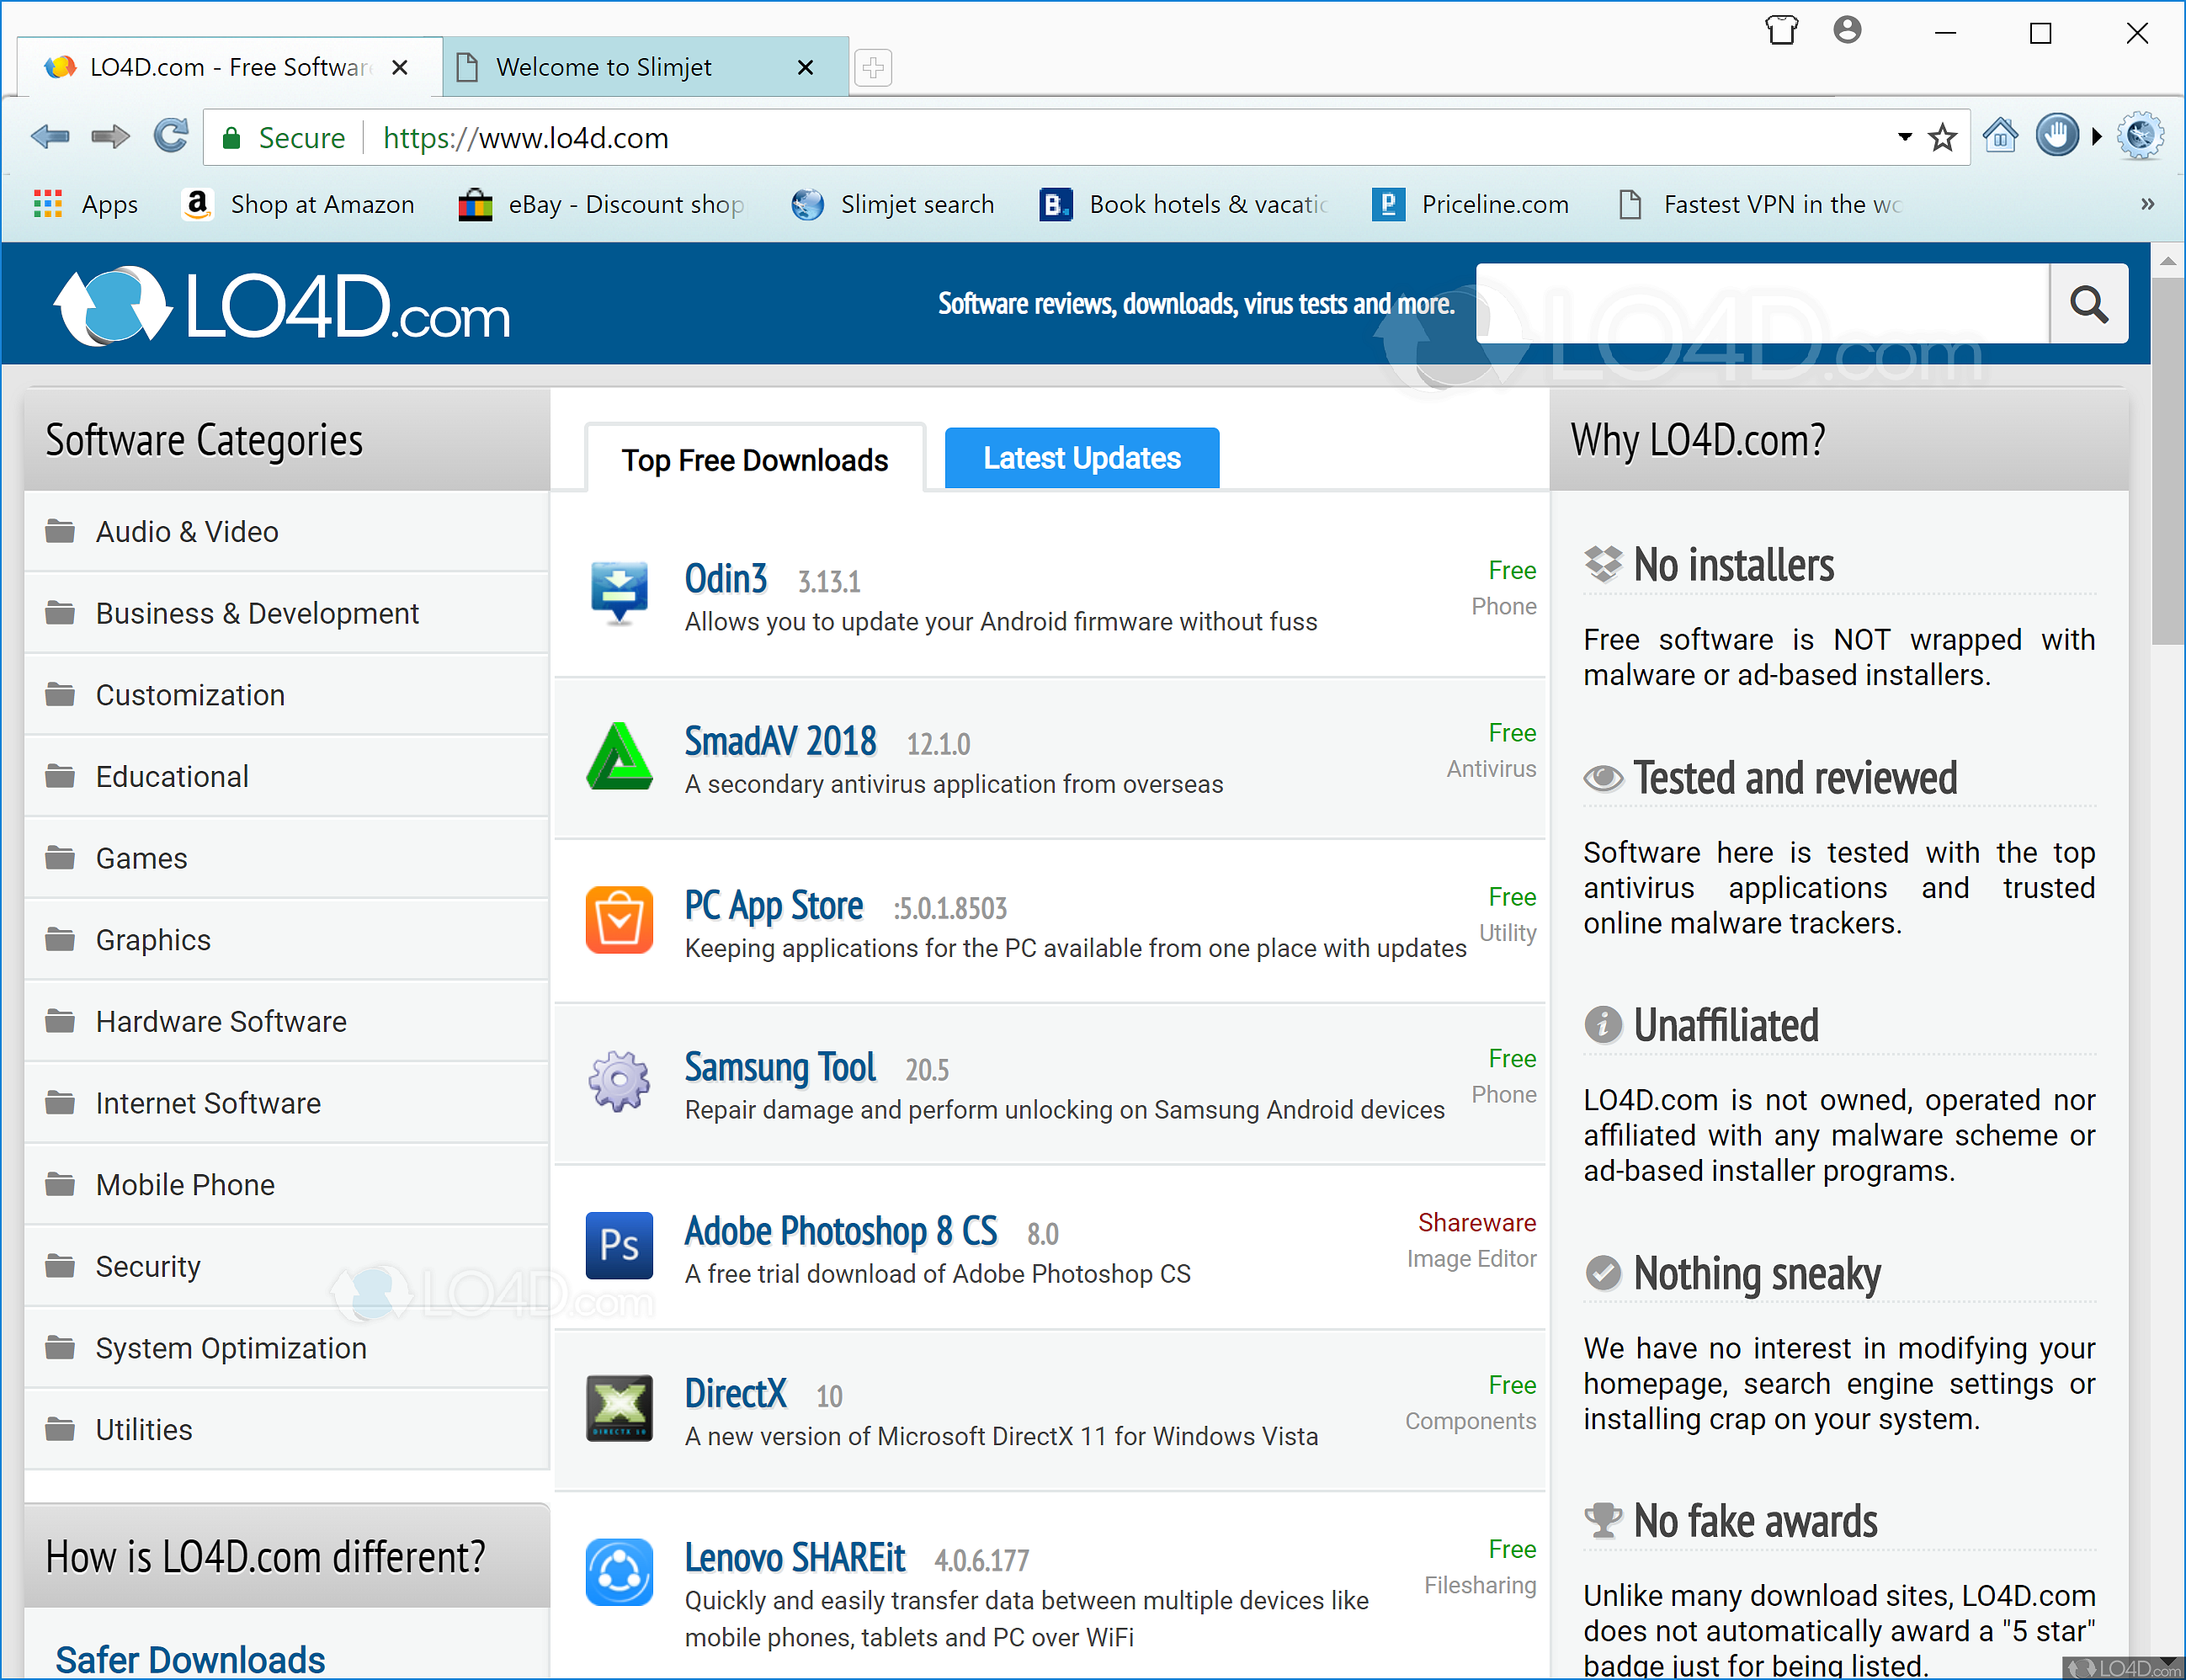Toggle the bookmark star in the address bar
Image resolution: width=2186 pixels, height=1680 pixels.
(1941, 136)
